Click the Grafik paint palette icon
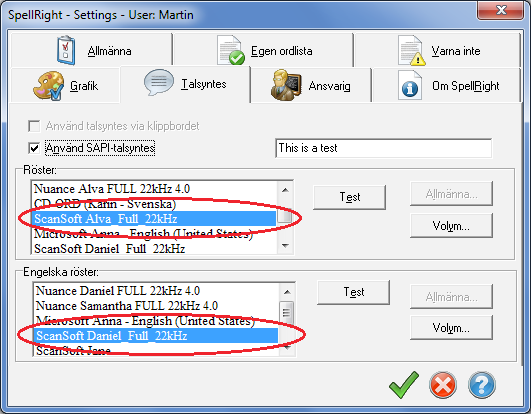 (48, 85)
